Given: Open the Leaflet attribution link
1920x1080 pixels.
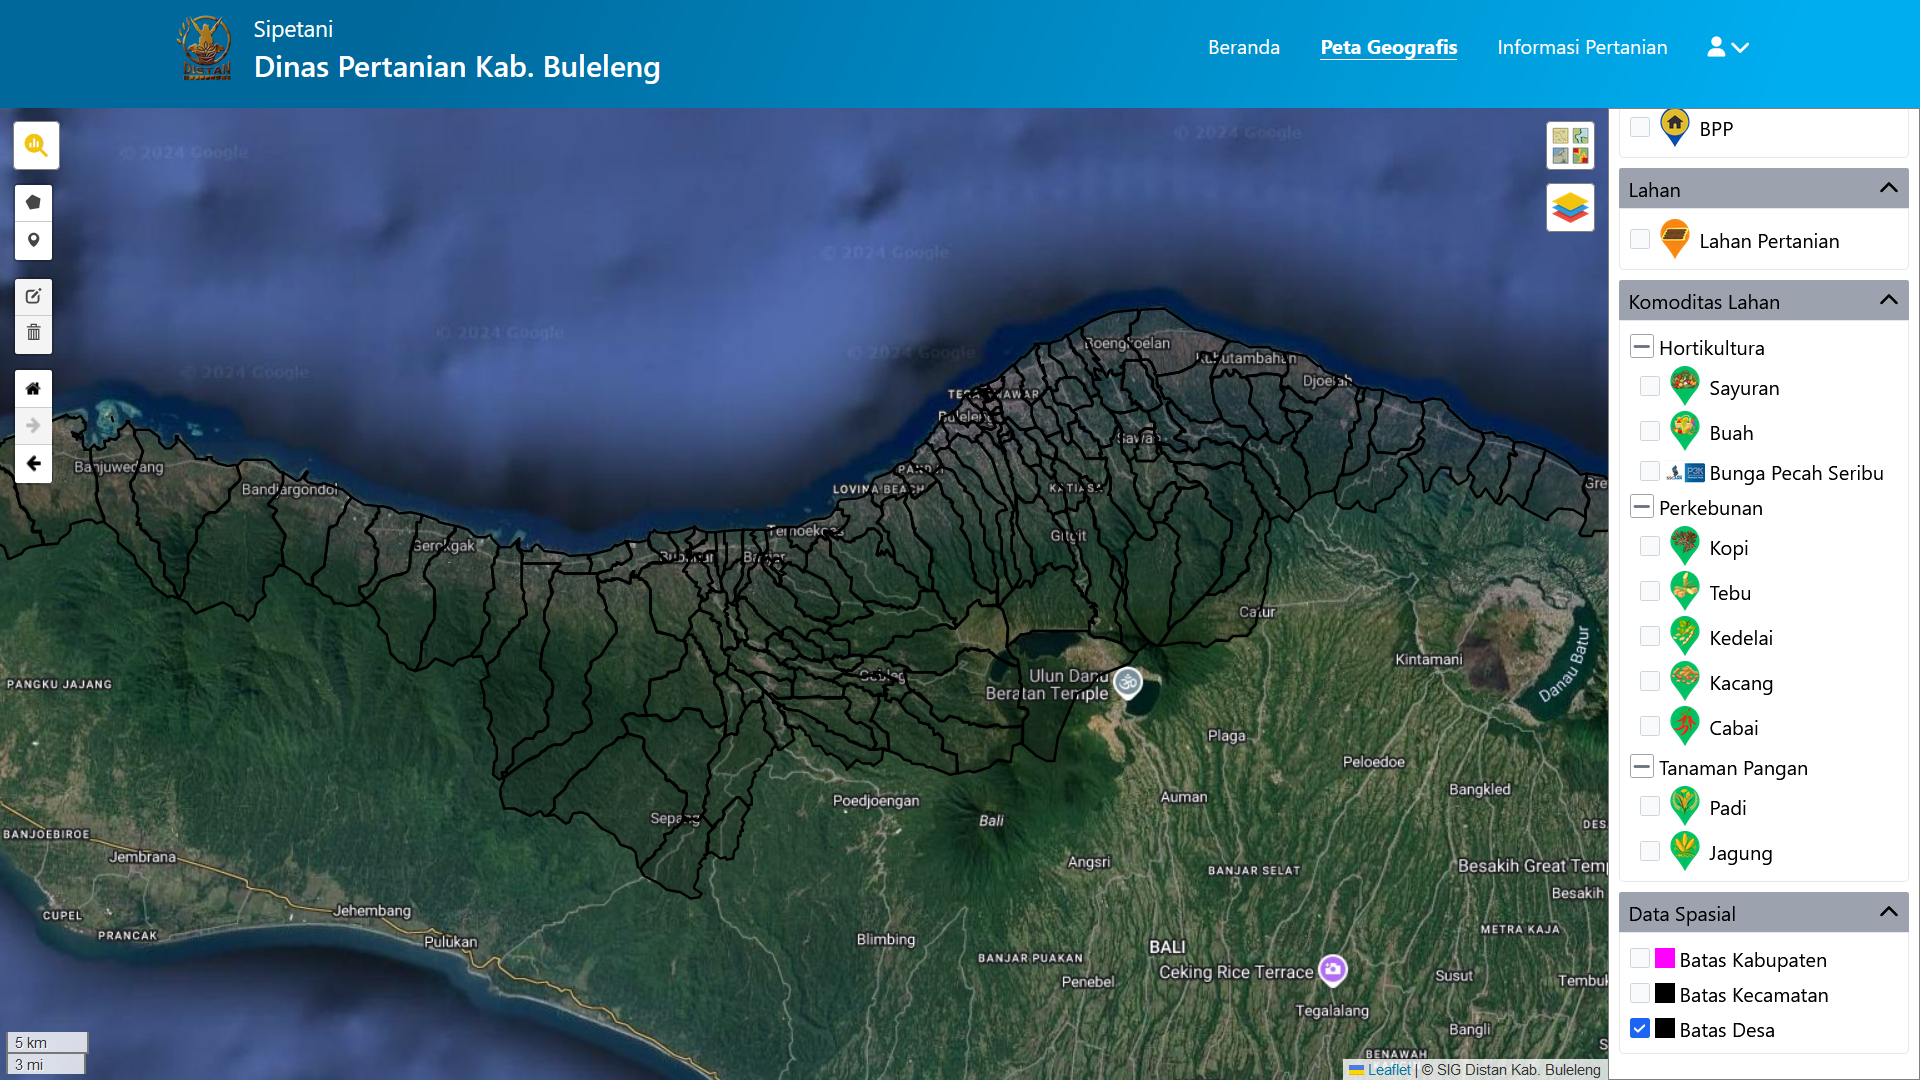Looking at the screenshot, I should pyautogui.click(x=1388, y=1069).
